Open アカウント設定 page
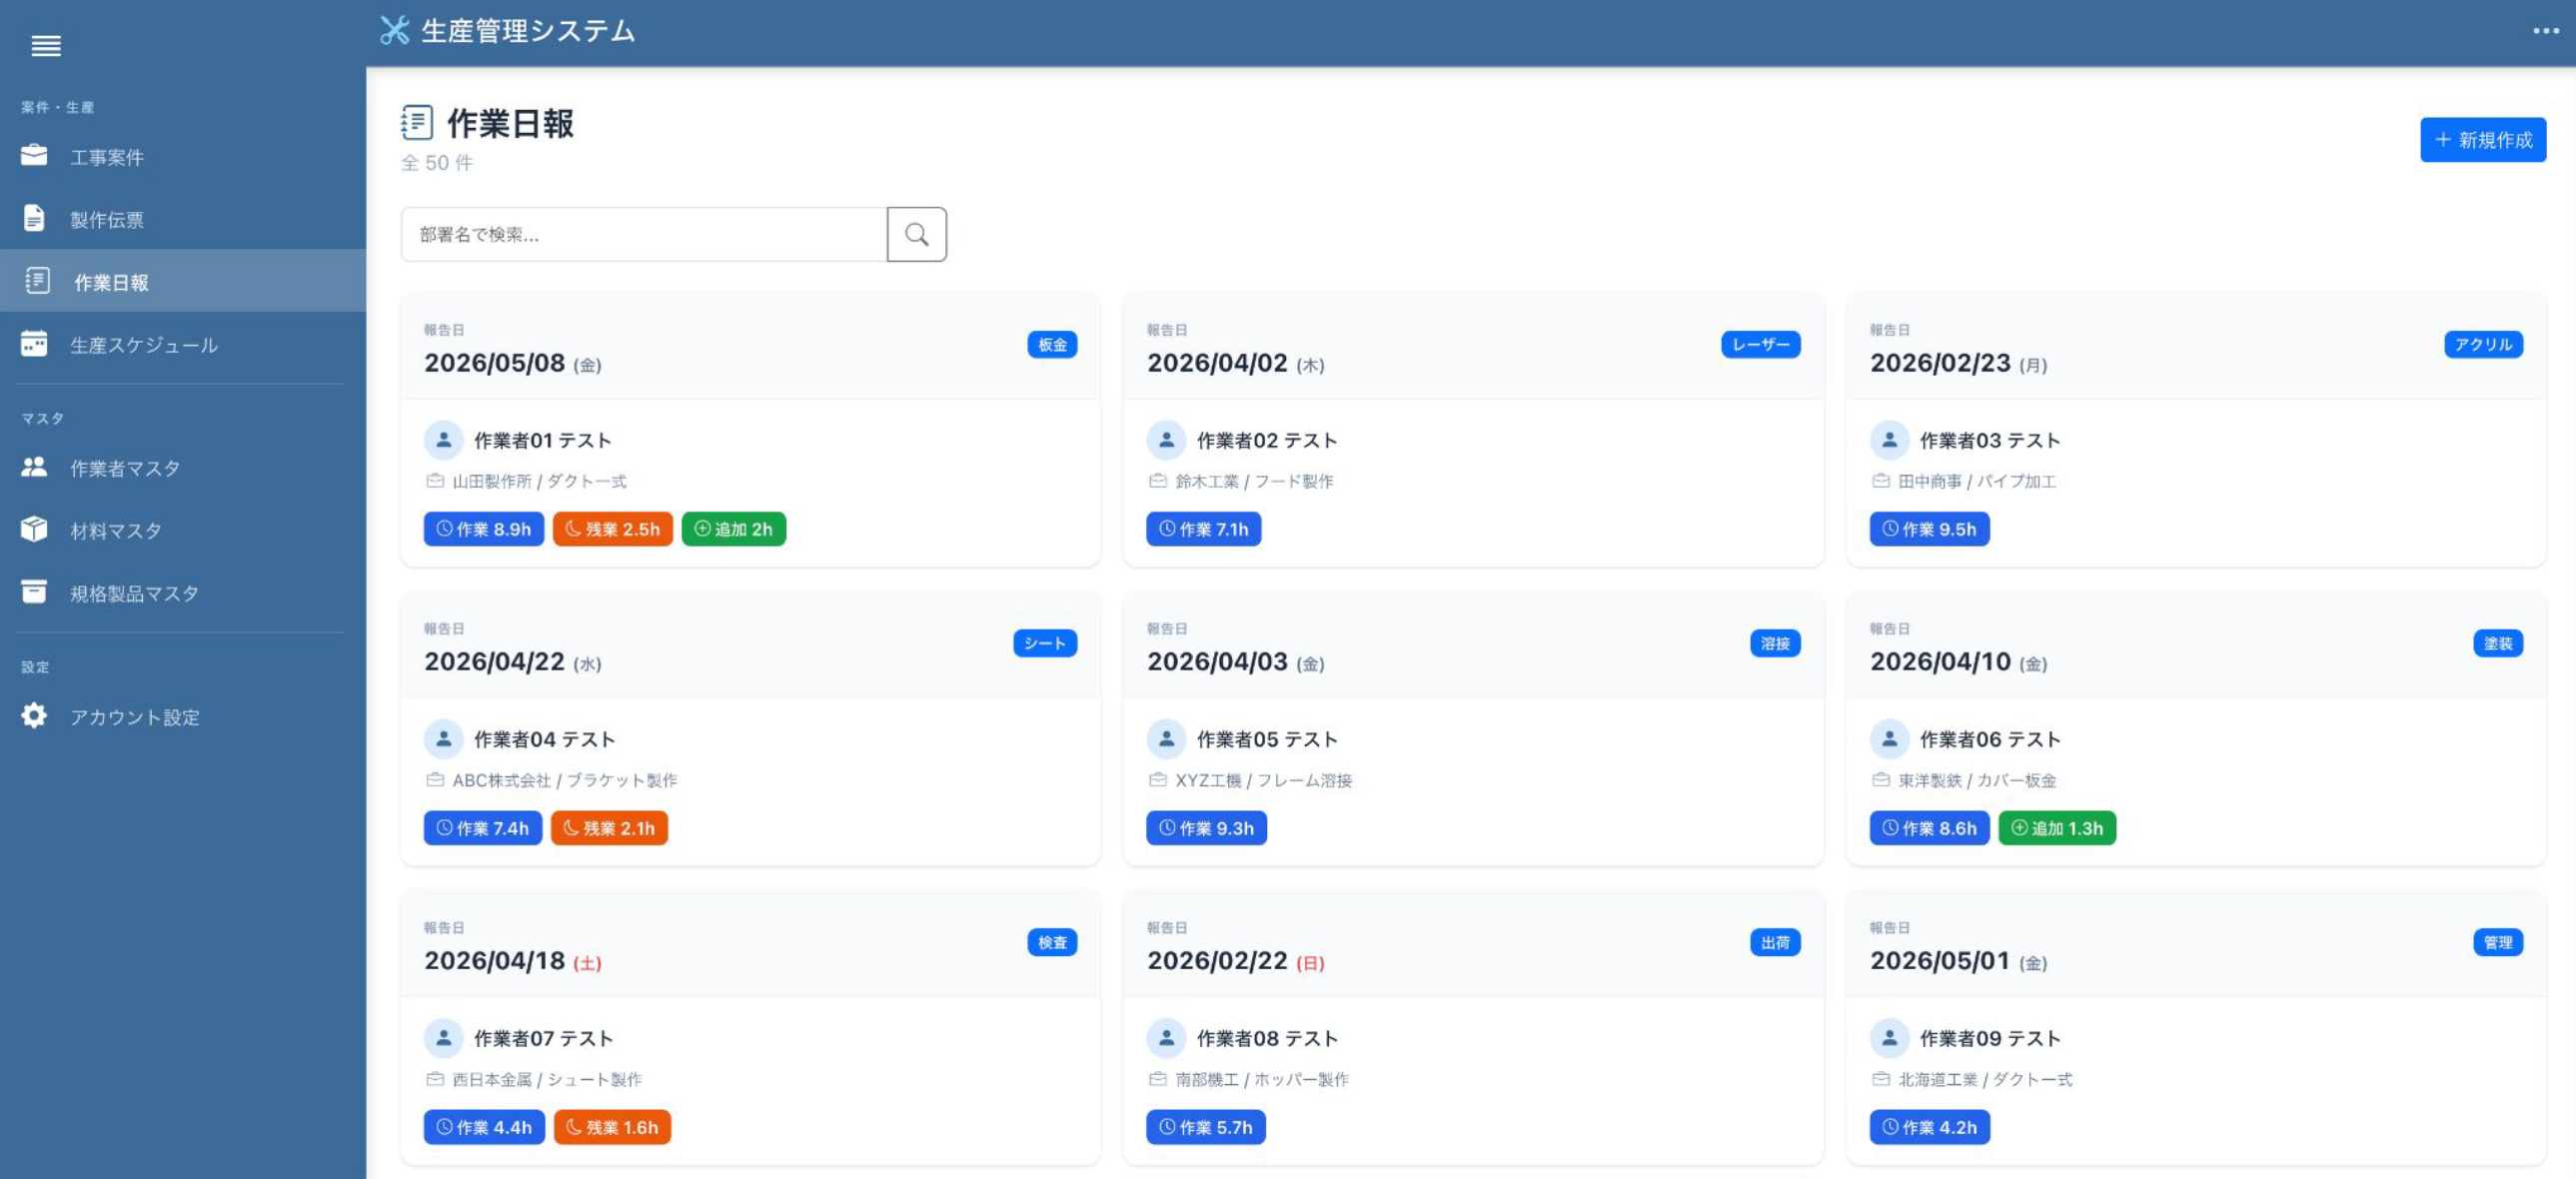2576x1179 pixels. click(x=183, y=717)
